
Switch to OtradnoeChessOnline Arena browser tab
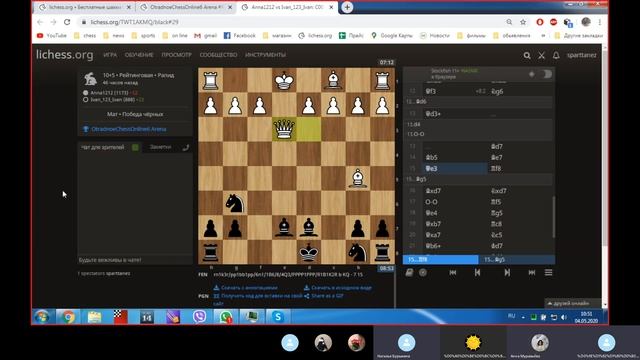(186, 7)
